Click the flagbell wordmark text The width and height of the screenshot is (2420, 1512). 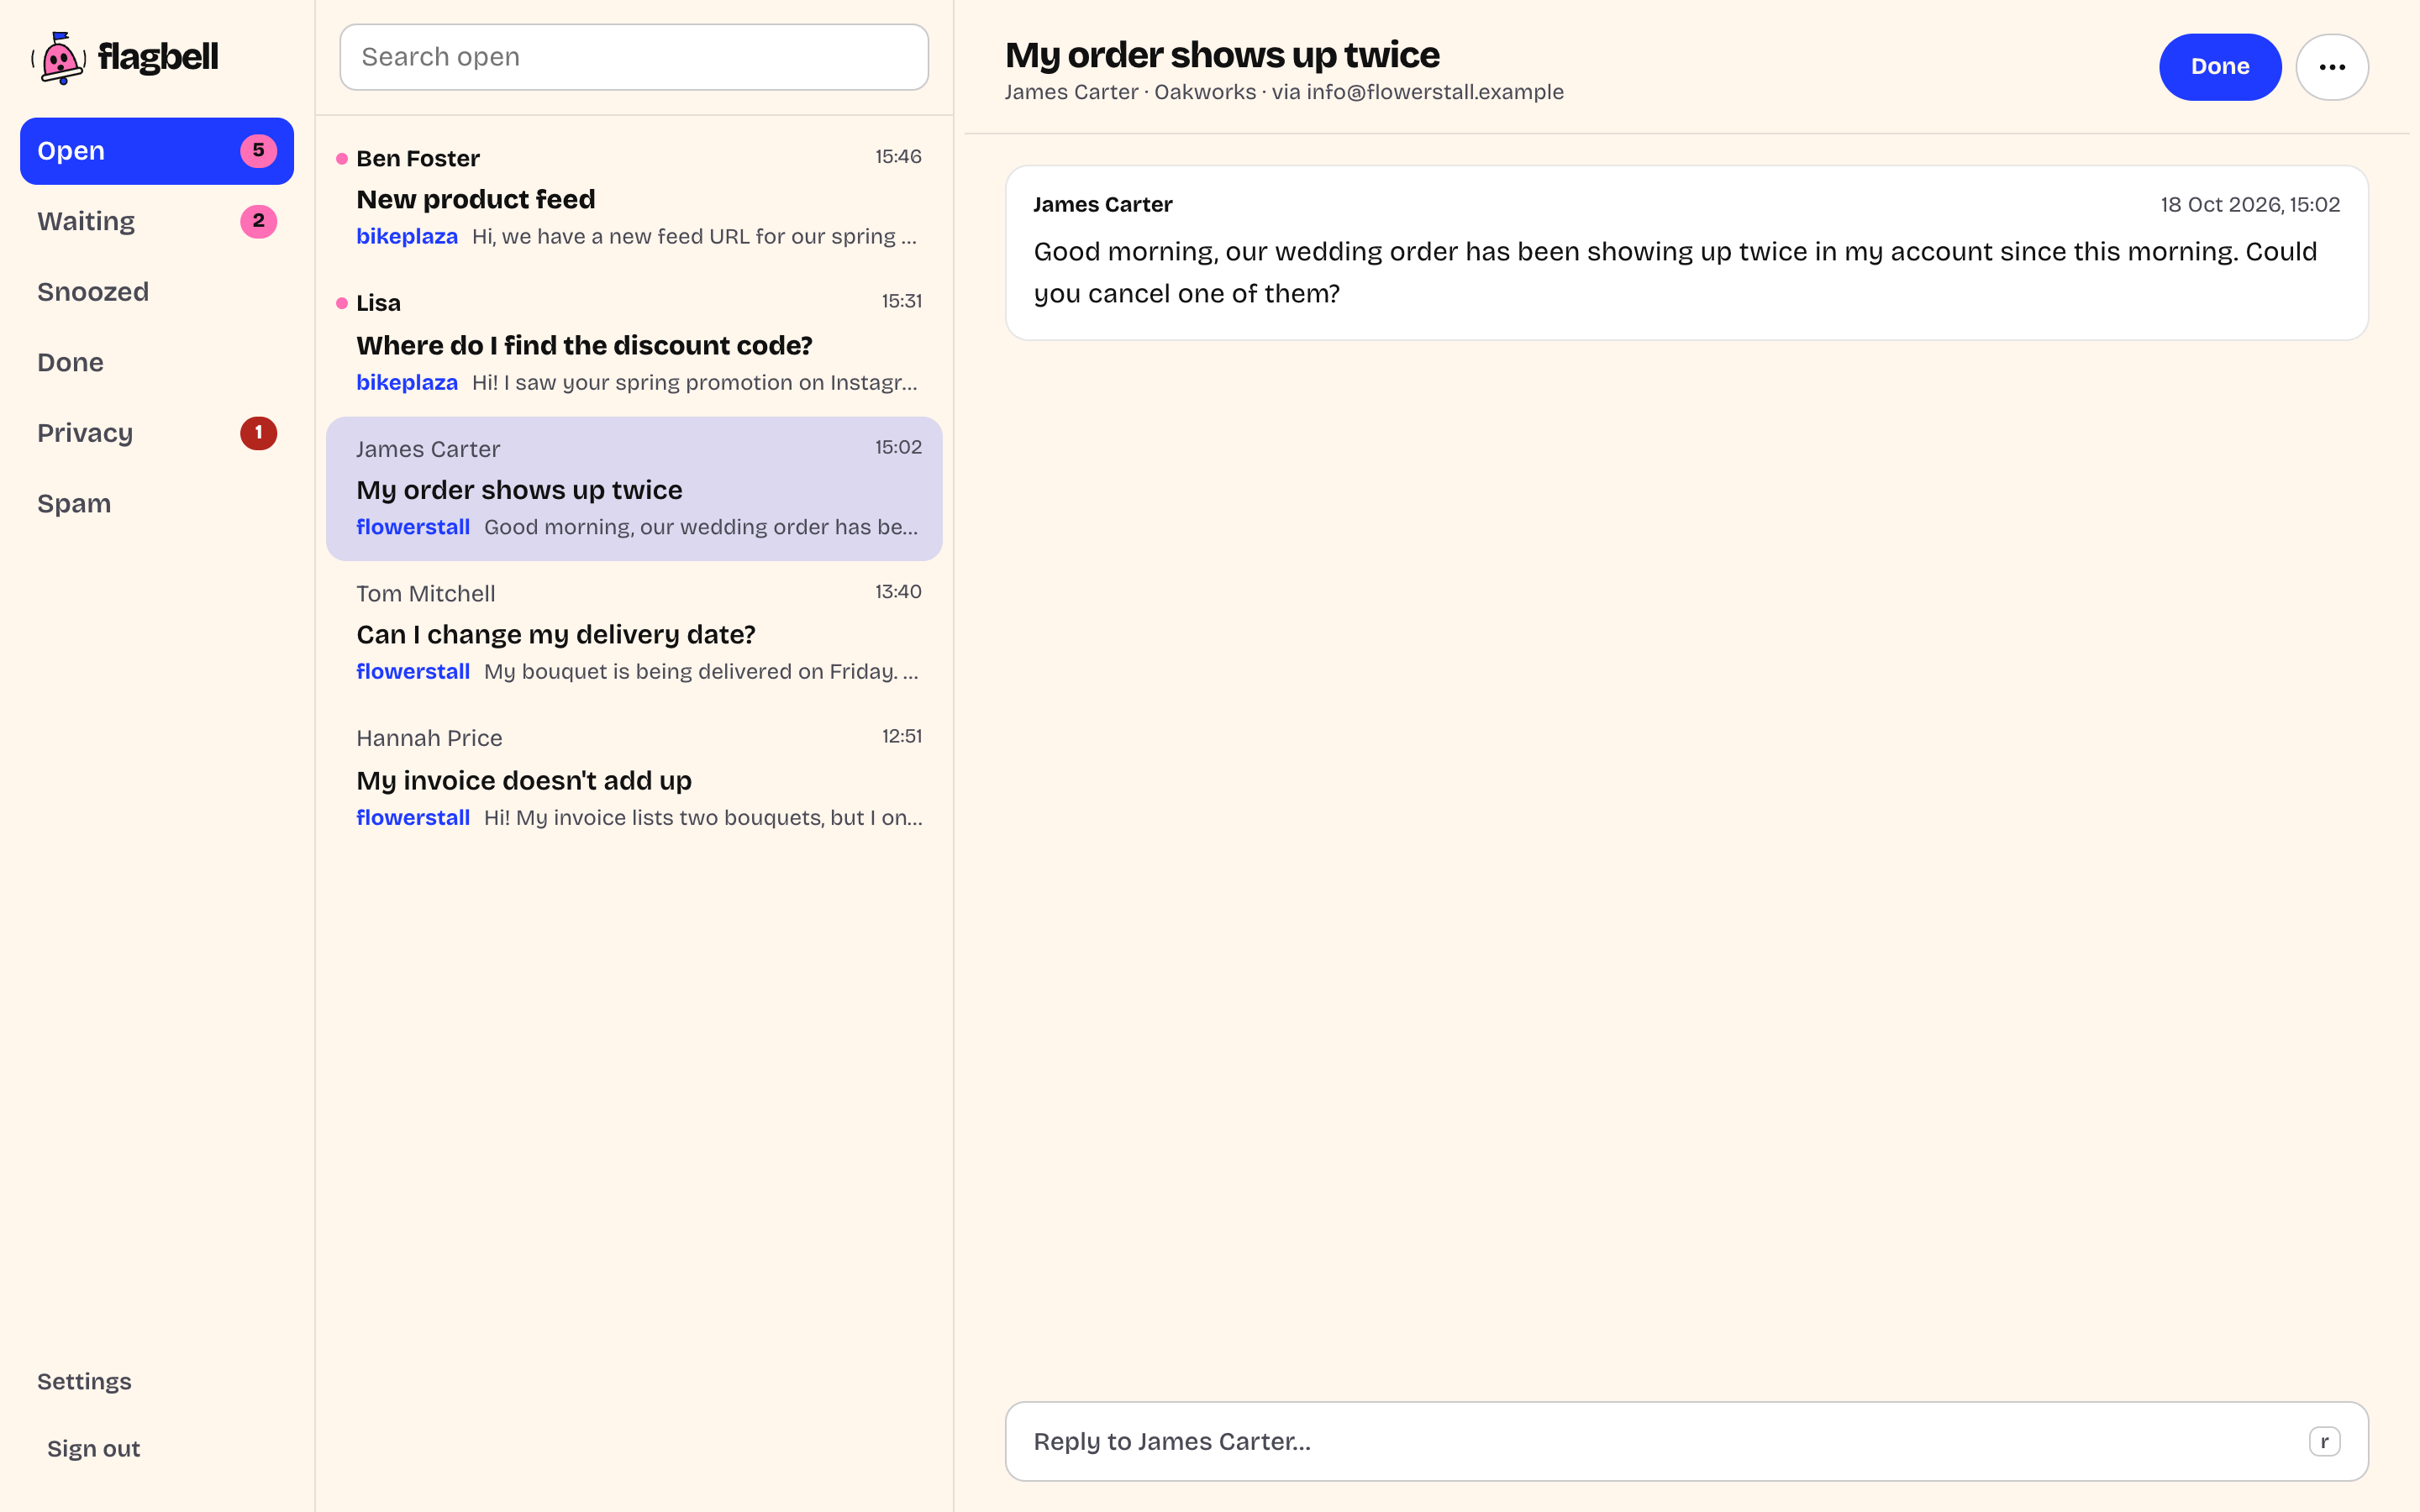[x=158, y=57]
